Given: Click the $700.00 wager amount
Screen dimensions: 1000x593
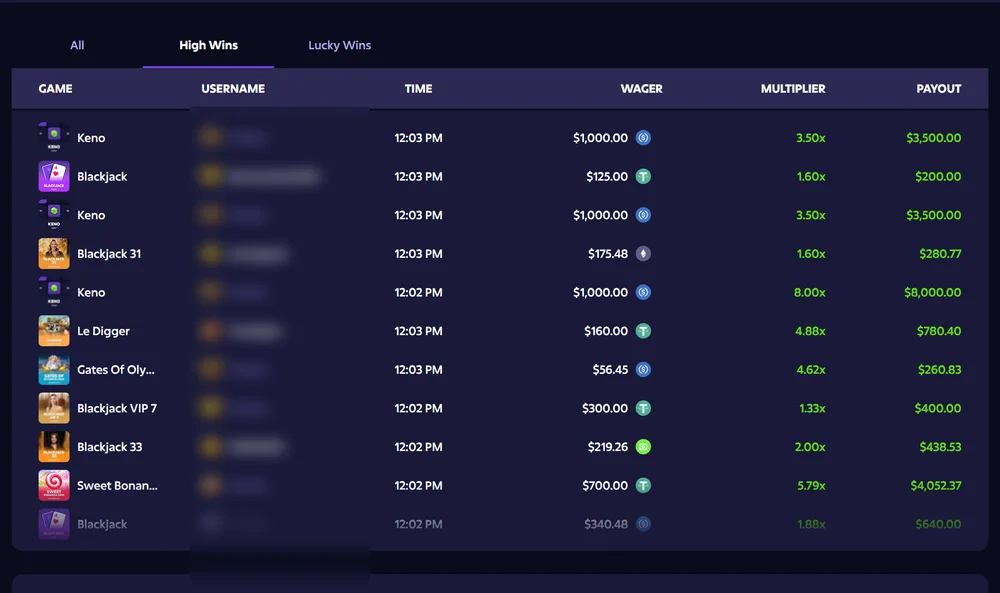Looking at the screenshot, I should 605,486.
